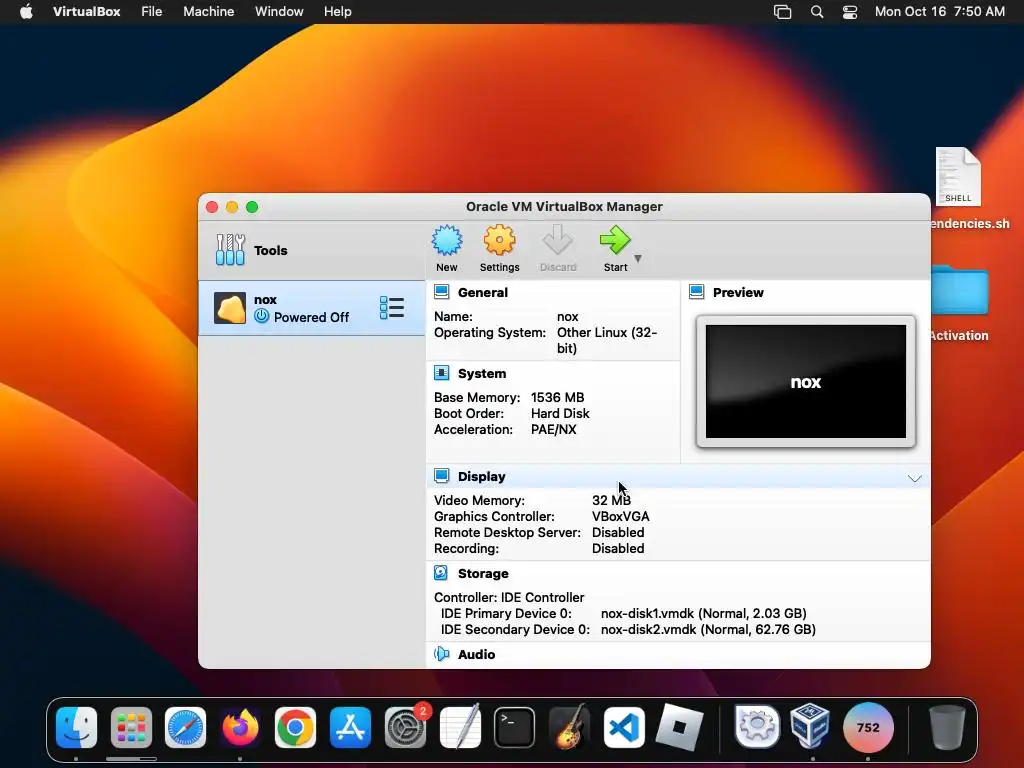
Task: Open Settings gear icon in toolbar
Action: click(x=500, y=241)
